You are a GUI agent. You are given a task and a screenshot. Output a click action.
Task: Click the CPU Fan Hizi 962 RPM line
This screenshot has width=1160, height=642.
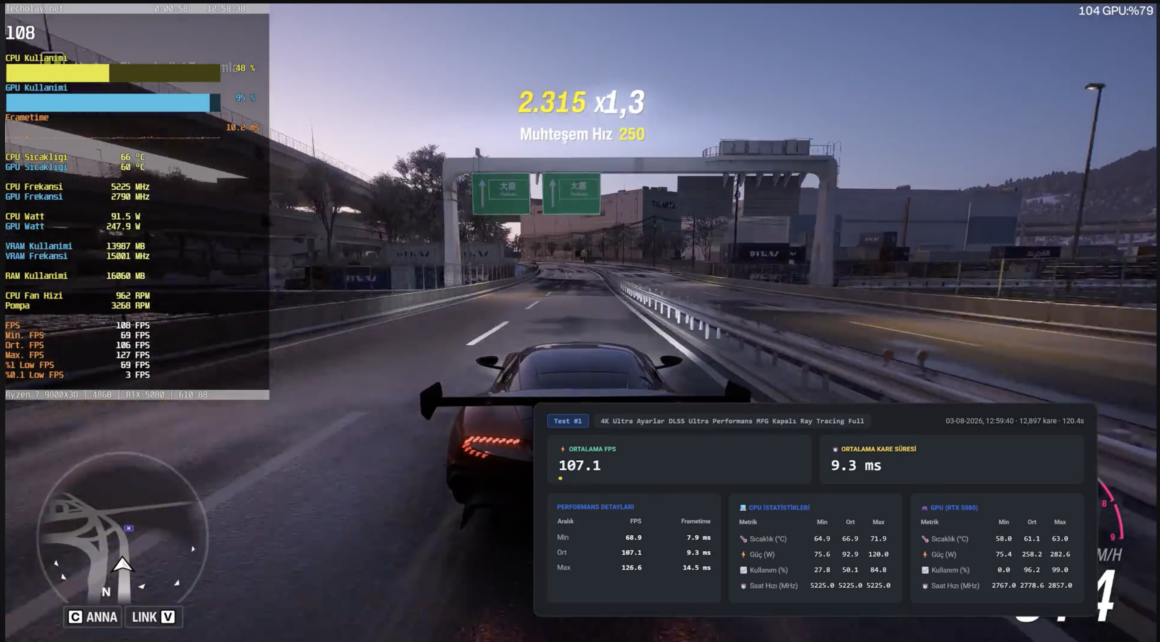tap(77, 296)
